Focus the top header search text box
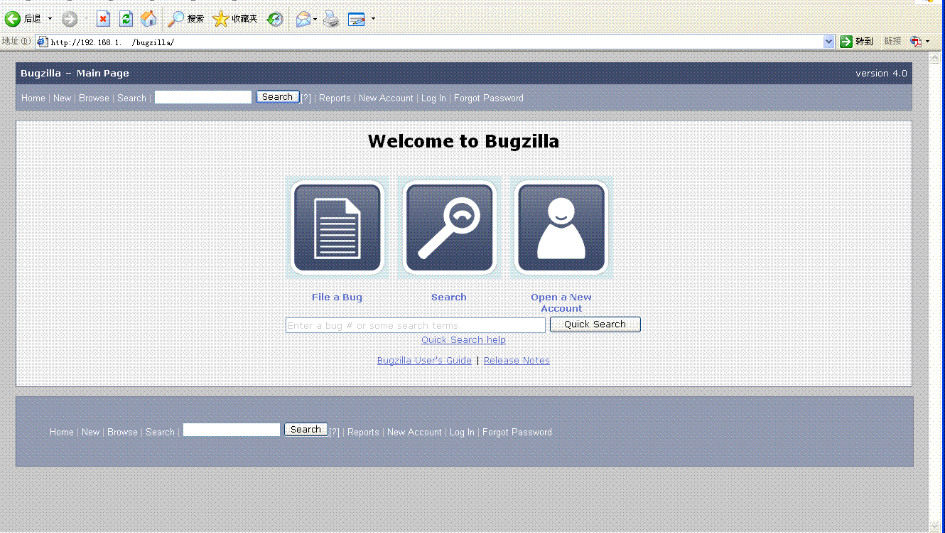Viewport: 945px width, 533px height. [203, 97]
